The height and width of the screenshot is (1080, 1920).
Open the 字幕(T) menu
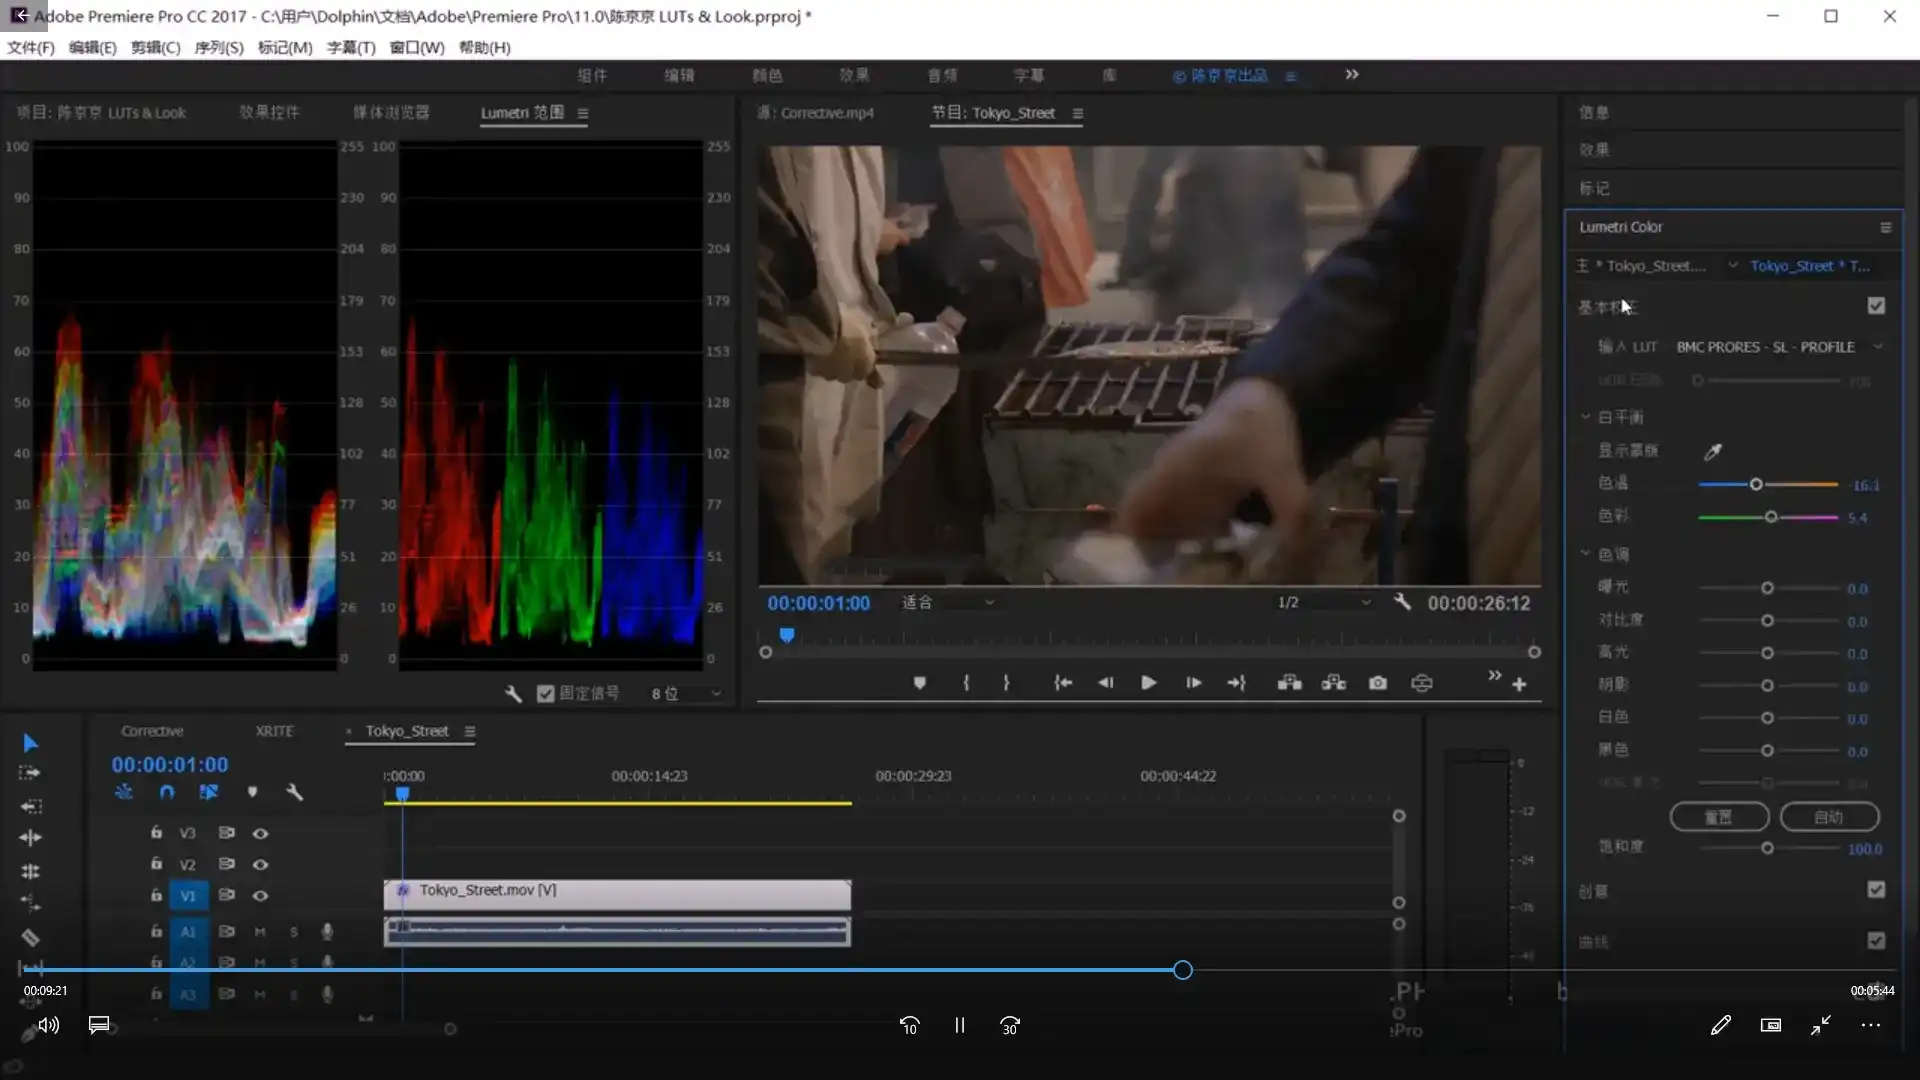(350, 47)
